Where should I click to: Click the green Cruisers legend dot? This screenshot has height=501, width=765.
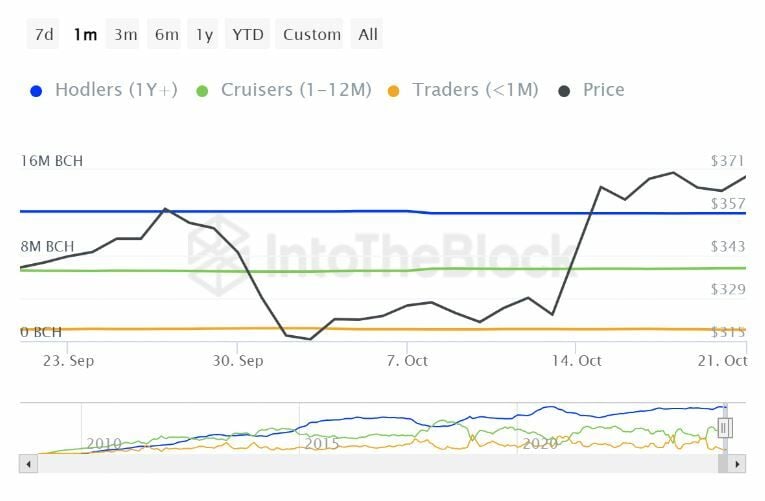click(202, 91)
